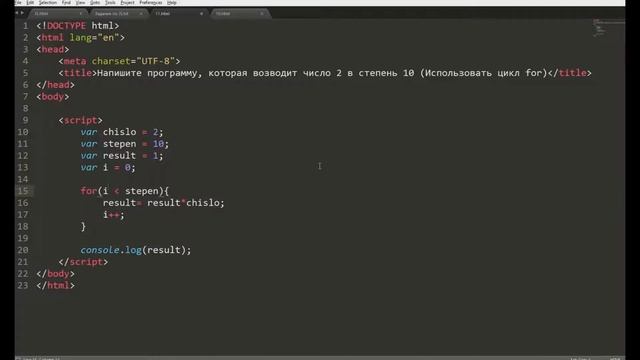Click the word 'программу' in the title
This screenshot has height=360, width=640.
(x=174, y=73)
